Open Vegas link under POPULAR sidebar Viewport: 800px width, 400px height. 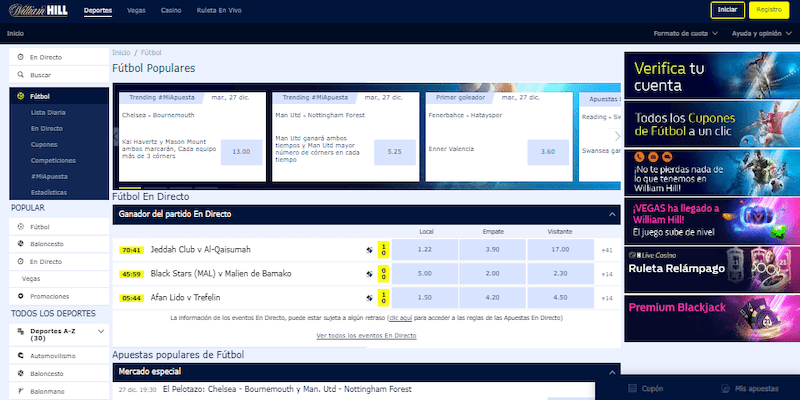[x=31, y=279]
